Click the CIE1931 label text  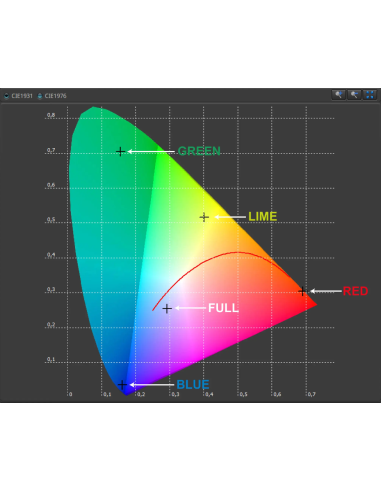tap(22, 96)
